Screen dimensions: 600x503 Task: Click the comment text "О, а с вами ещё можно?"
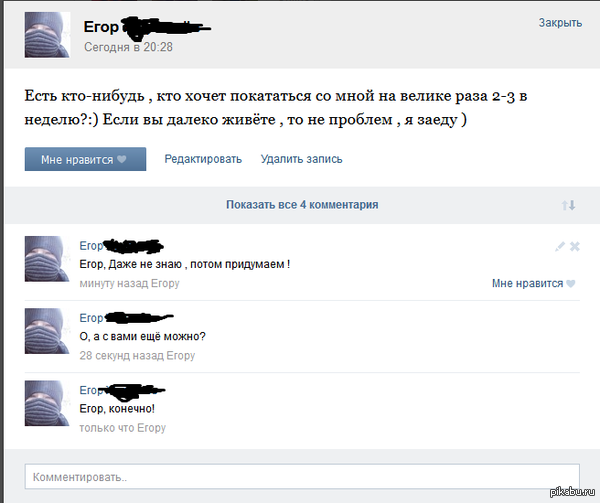pos(142,337)
